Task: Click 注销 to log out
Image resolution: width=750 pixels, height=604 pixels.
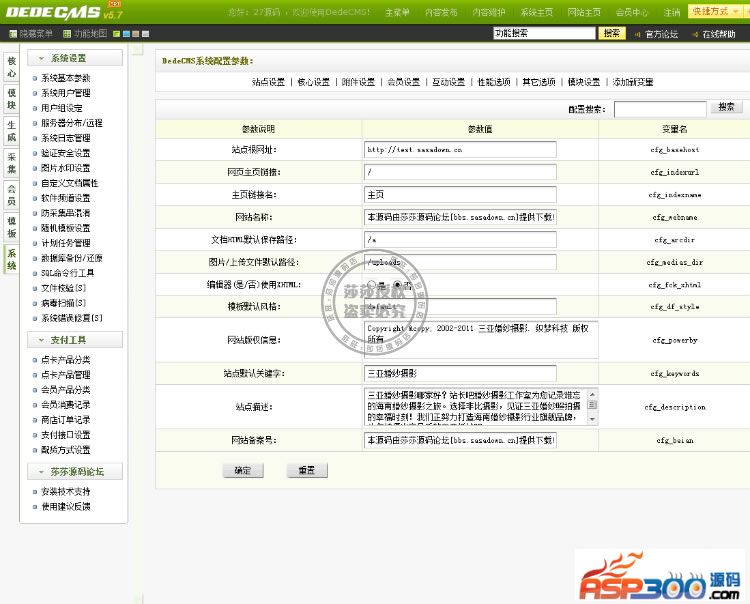Action: [672, 12]
